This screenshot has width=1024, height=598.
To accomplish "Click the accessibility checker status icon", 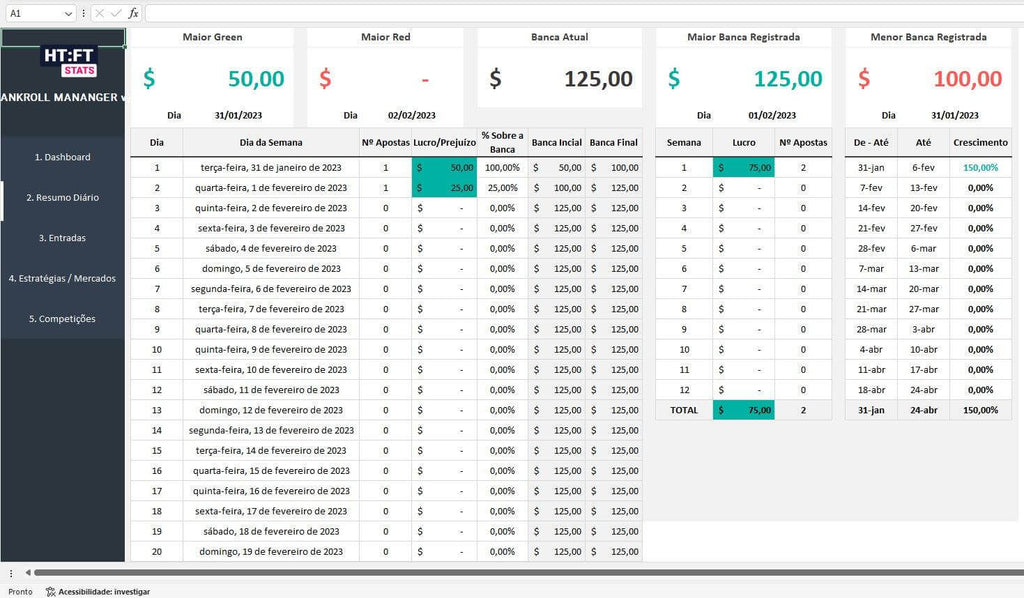I will click(51, 591).
